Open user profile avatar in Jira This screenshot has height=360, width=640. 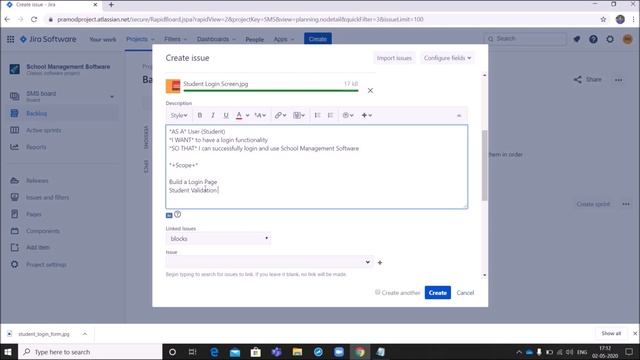pos(628,39)
